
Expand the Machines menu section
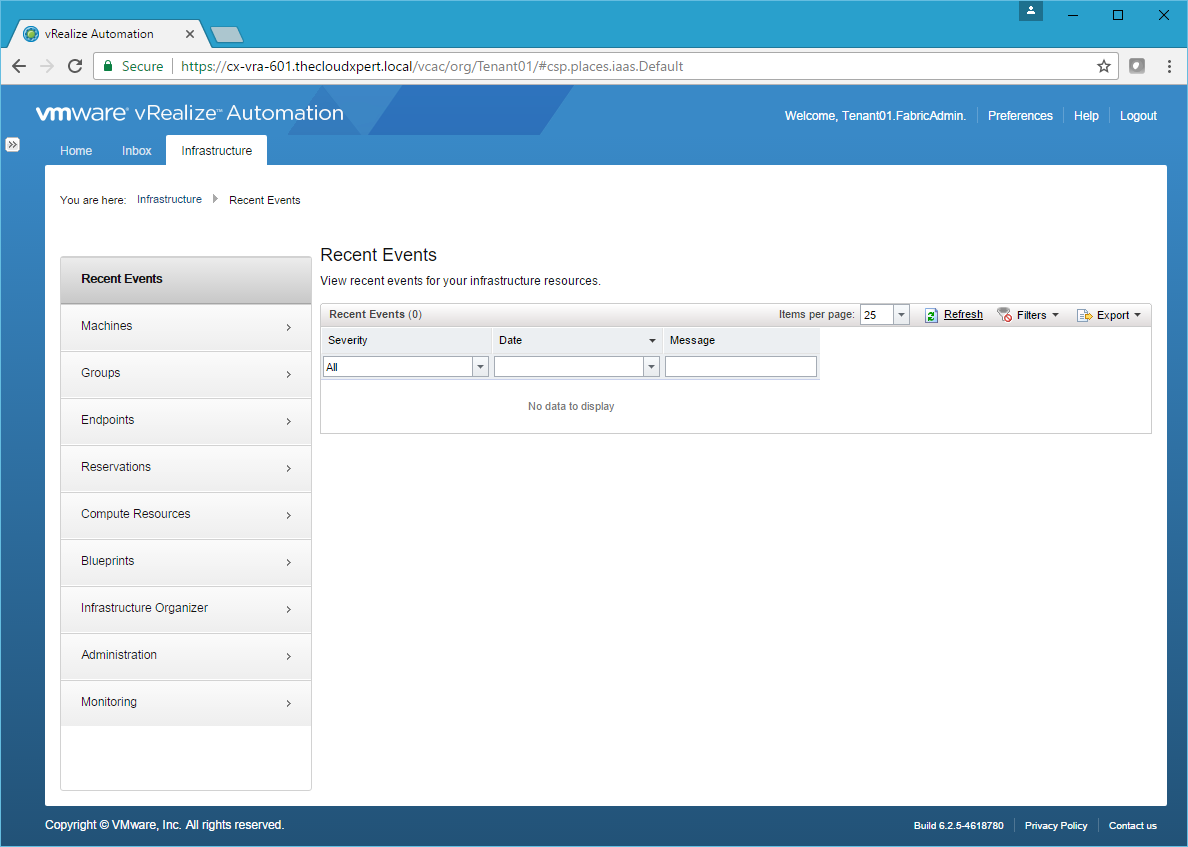[x=185, y=327]
